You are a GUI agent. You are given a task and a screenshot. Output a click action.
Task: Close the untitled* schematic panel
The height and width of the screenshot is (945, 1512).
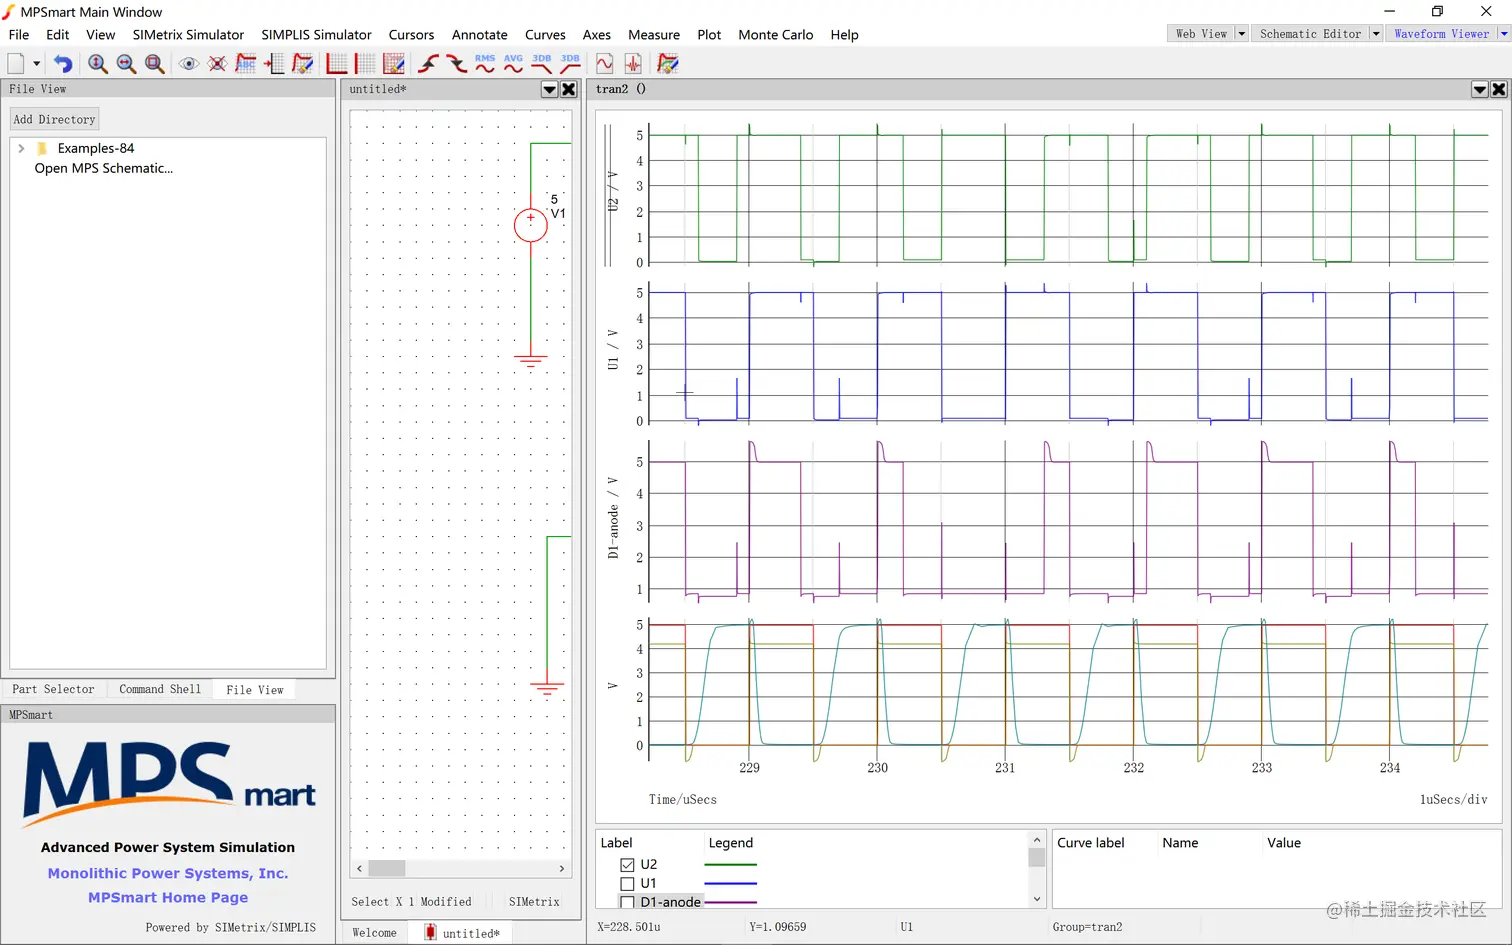pyautogui.click(x=569, y=89)
